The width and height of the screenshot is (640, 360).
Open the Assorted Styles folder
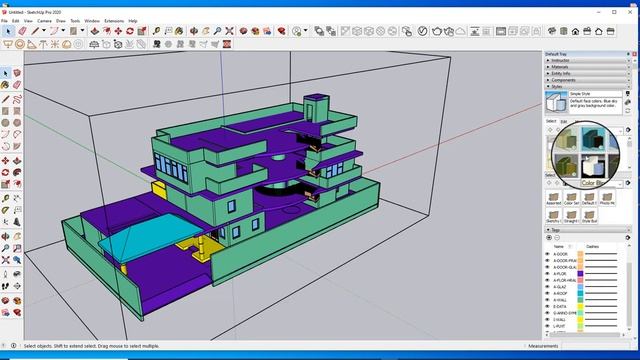click(x=553, y=199)
